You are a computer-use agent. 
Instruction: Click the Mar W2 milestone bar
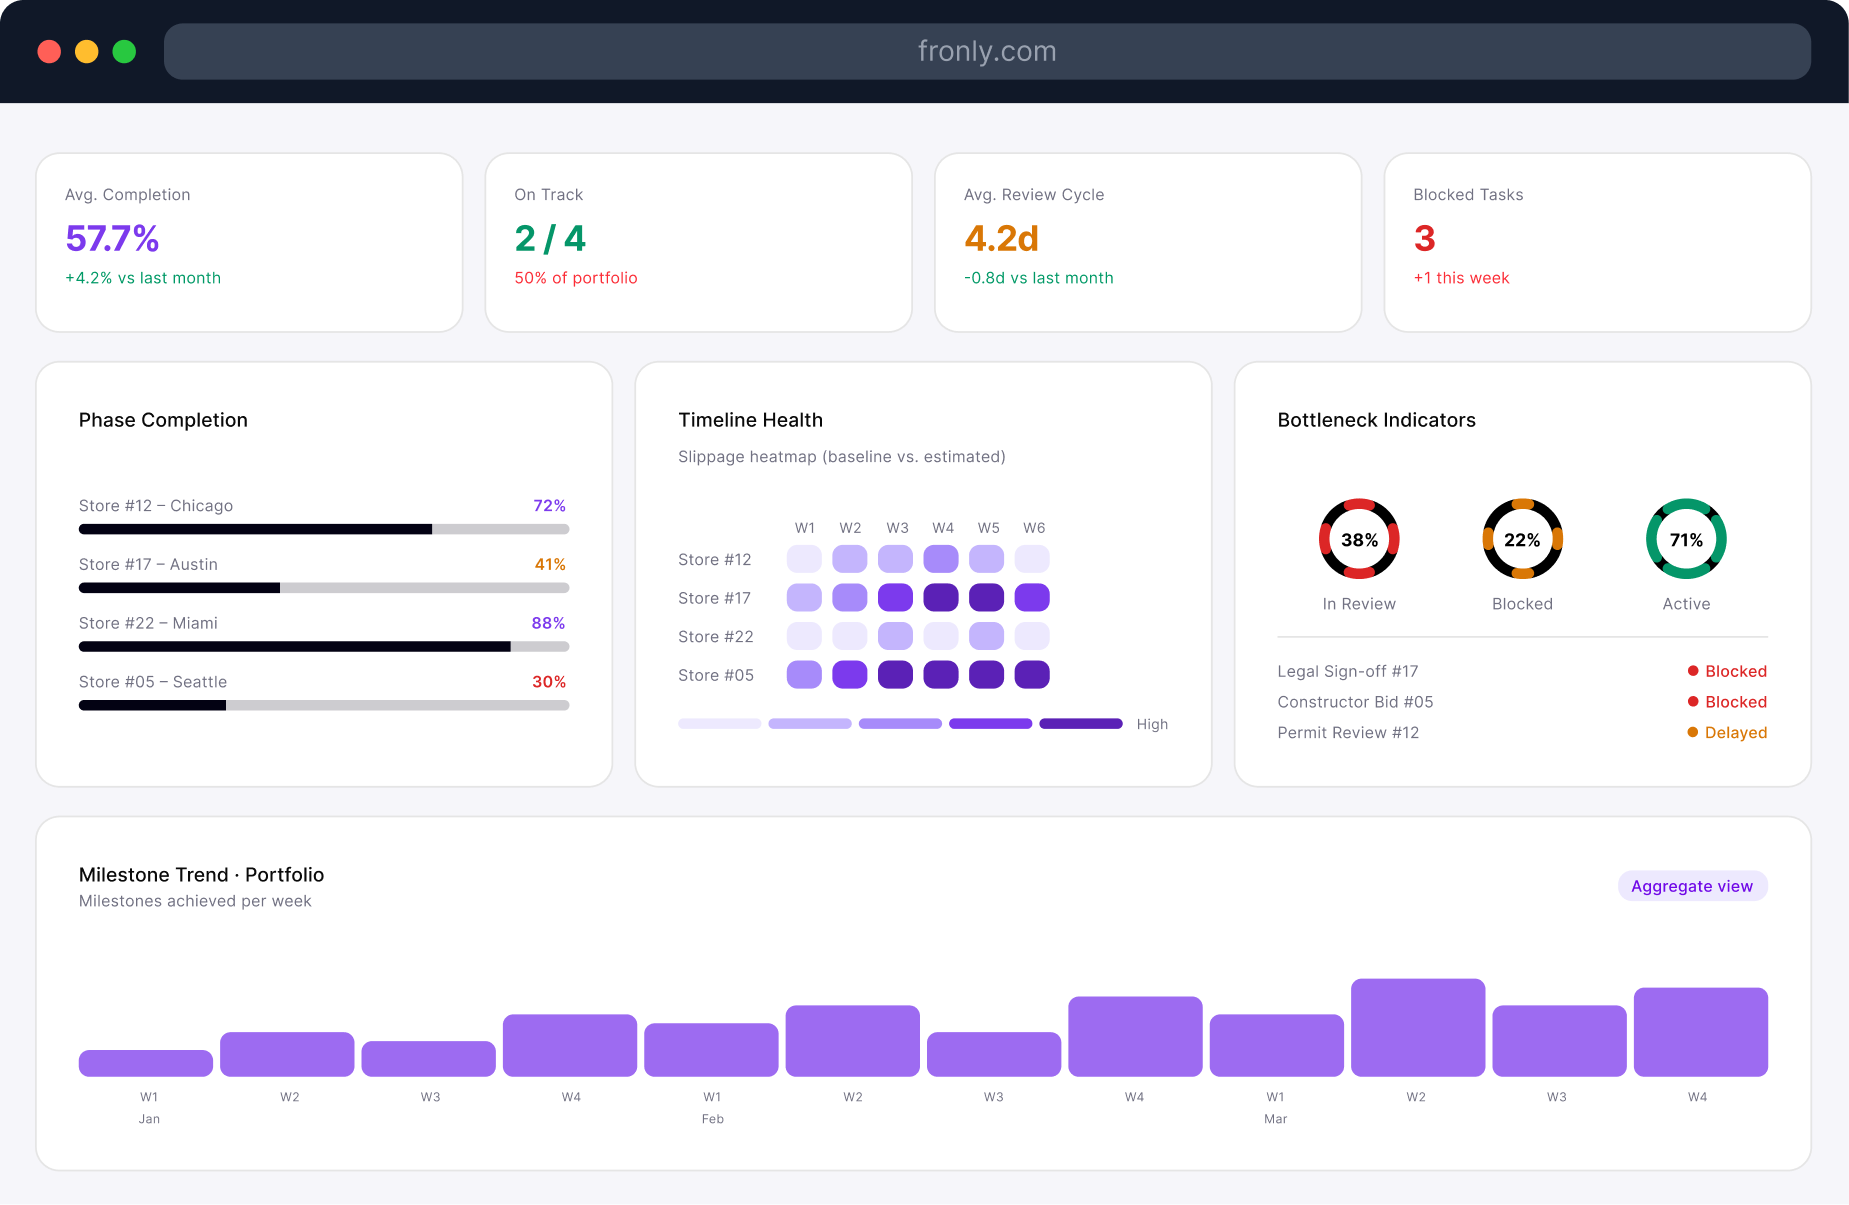pyautogui.click(x=1418, y=1028)
